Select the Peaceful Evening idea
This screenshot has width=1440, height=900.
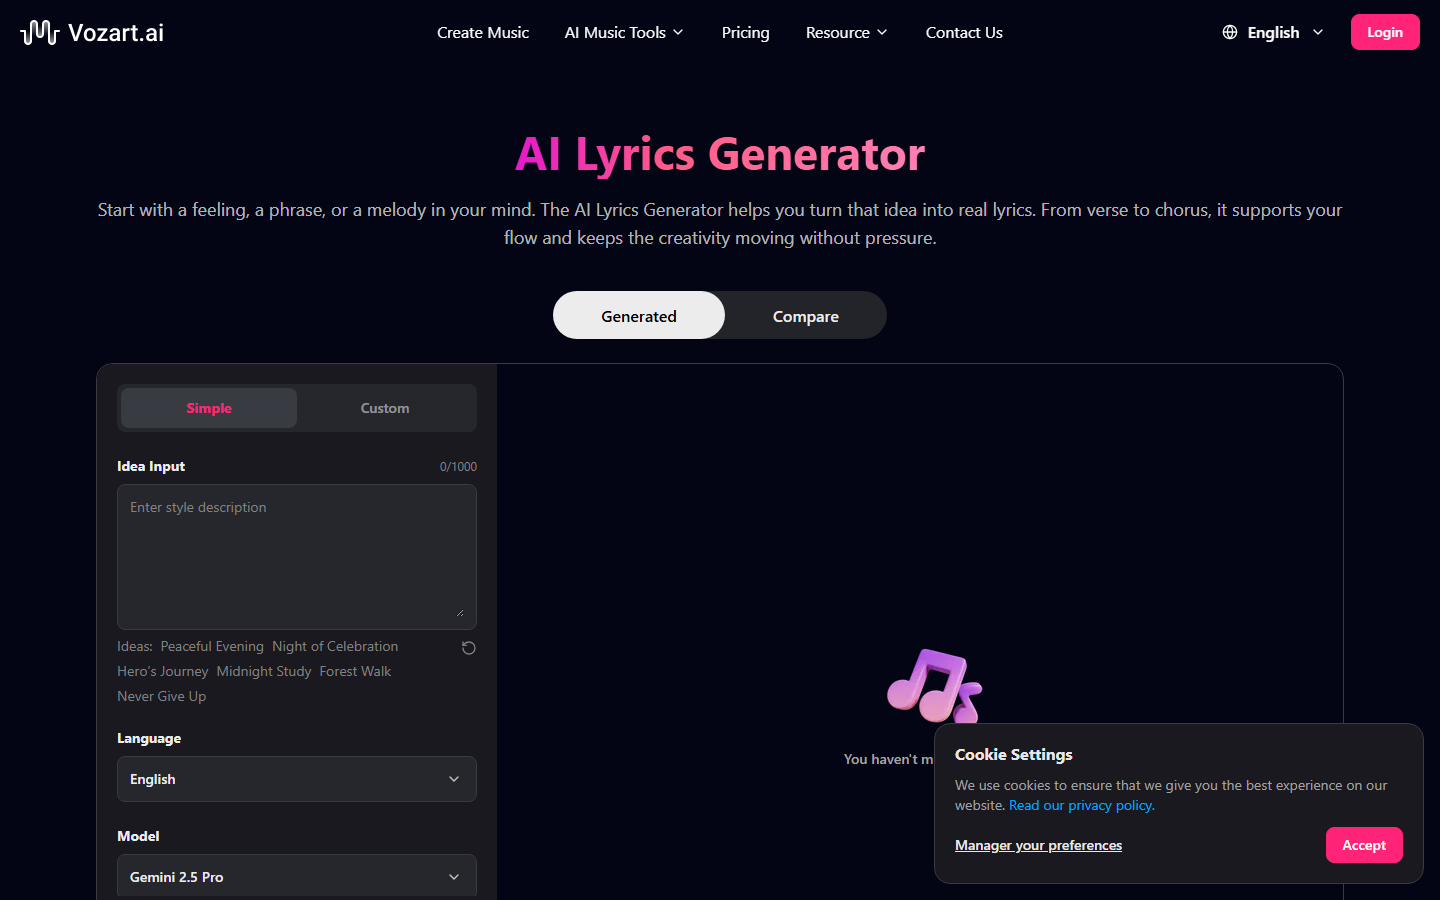212,646
